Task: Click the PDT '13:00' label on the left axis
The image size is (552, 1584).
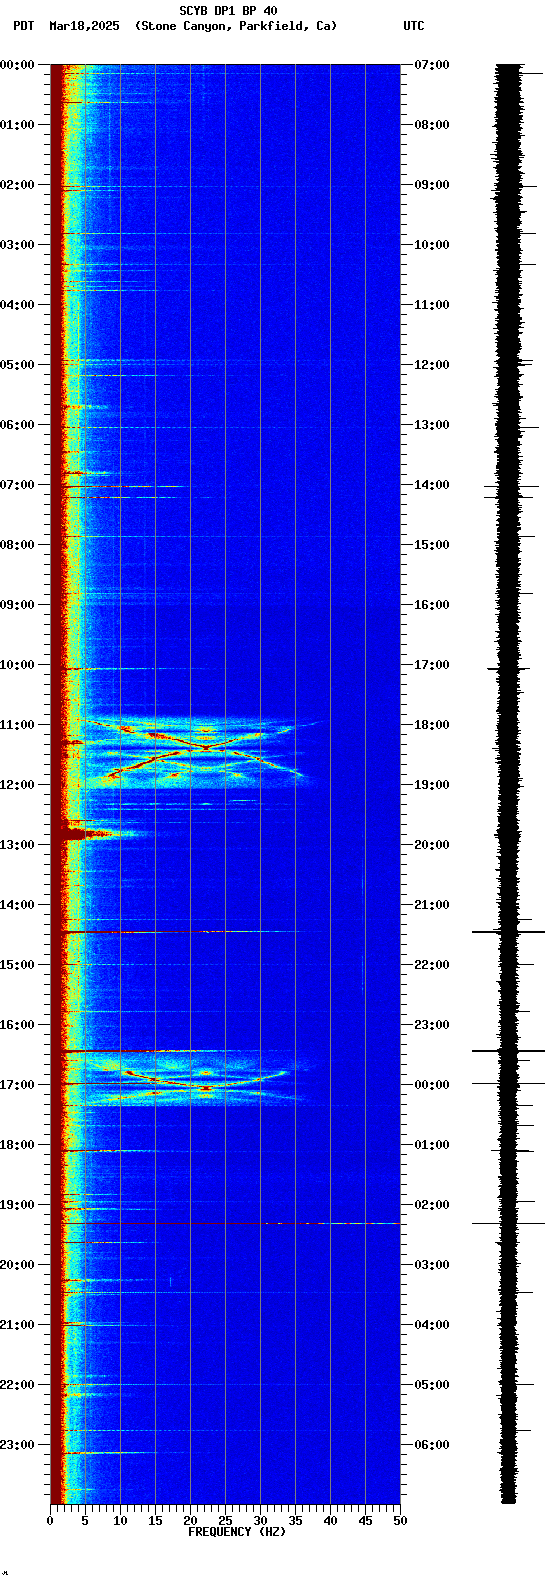Action: coord(18,845)
